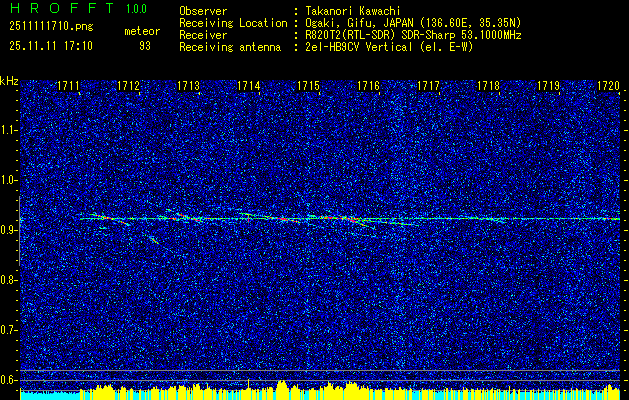
Task: Click the 1.0 kHz axis label
Action: pos(8,180)
